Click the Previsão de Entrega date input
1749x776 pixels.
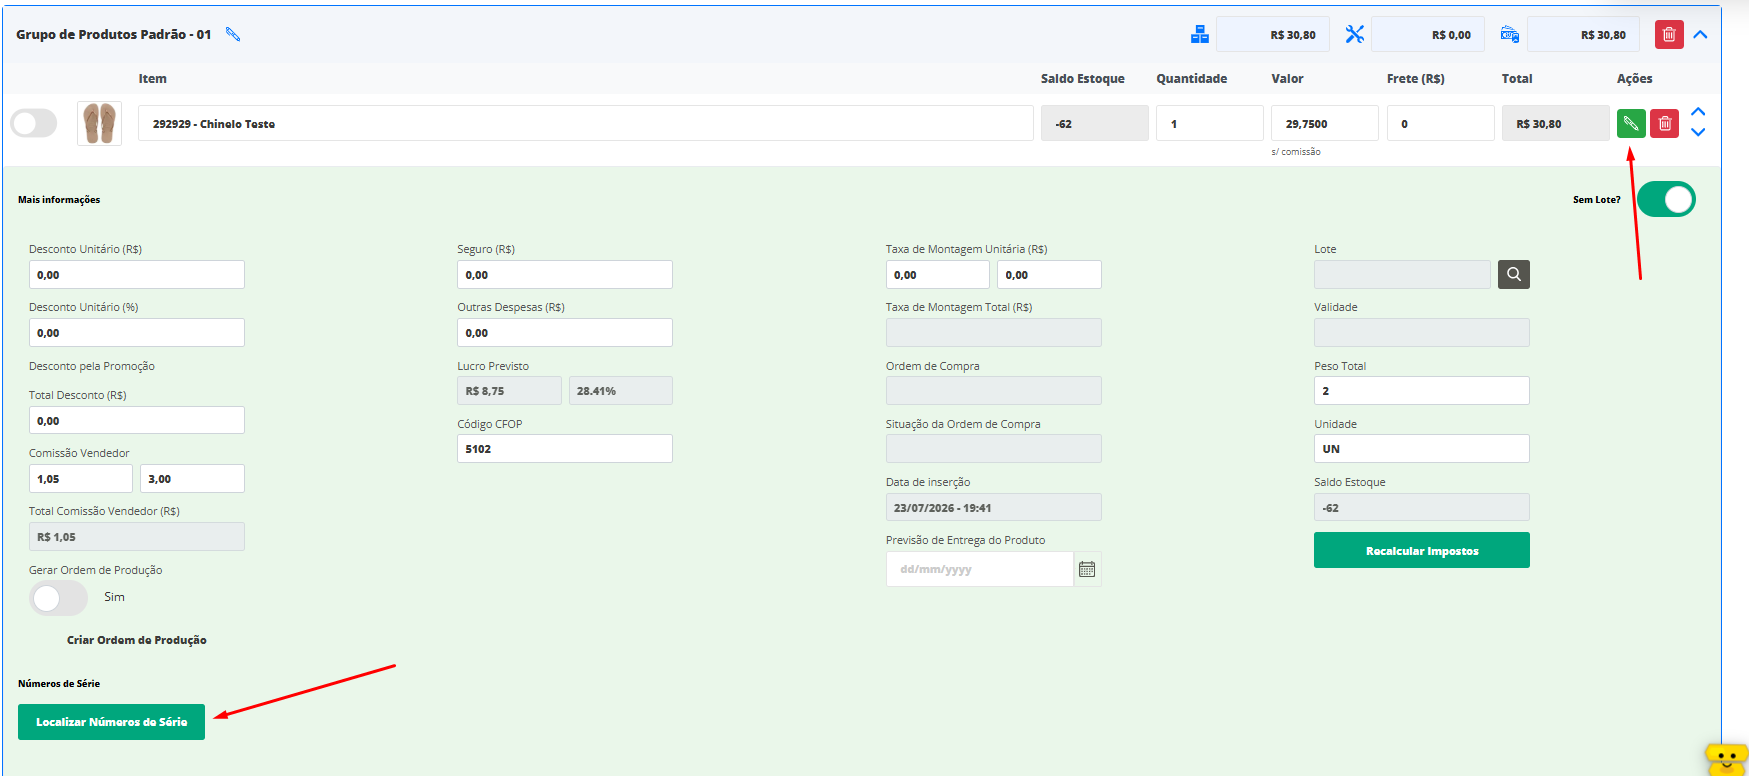980,569
